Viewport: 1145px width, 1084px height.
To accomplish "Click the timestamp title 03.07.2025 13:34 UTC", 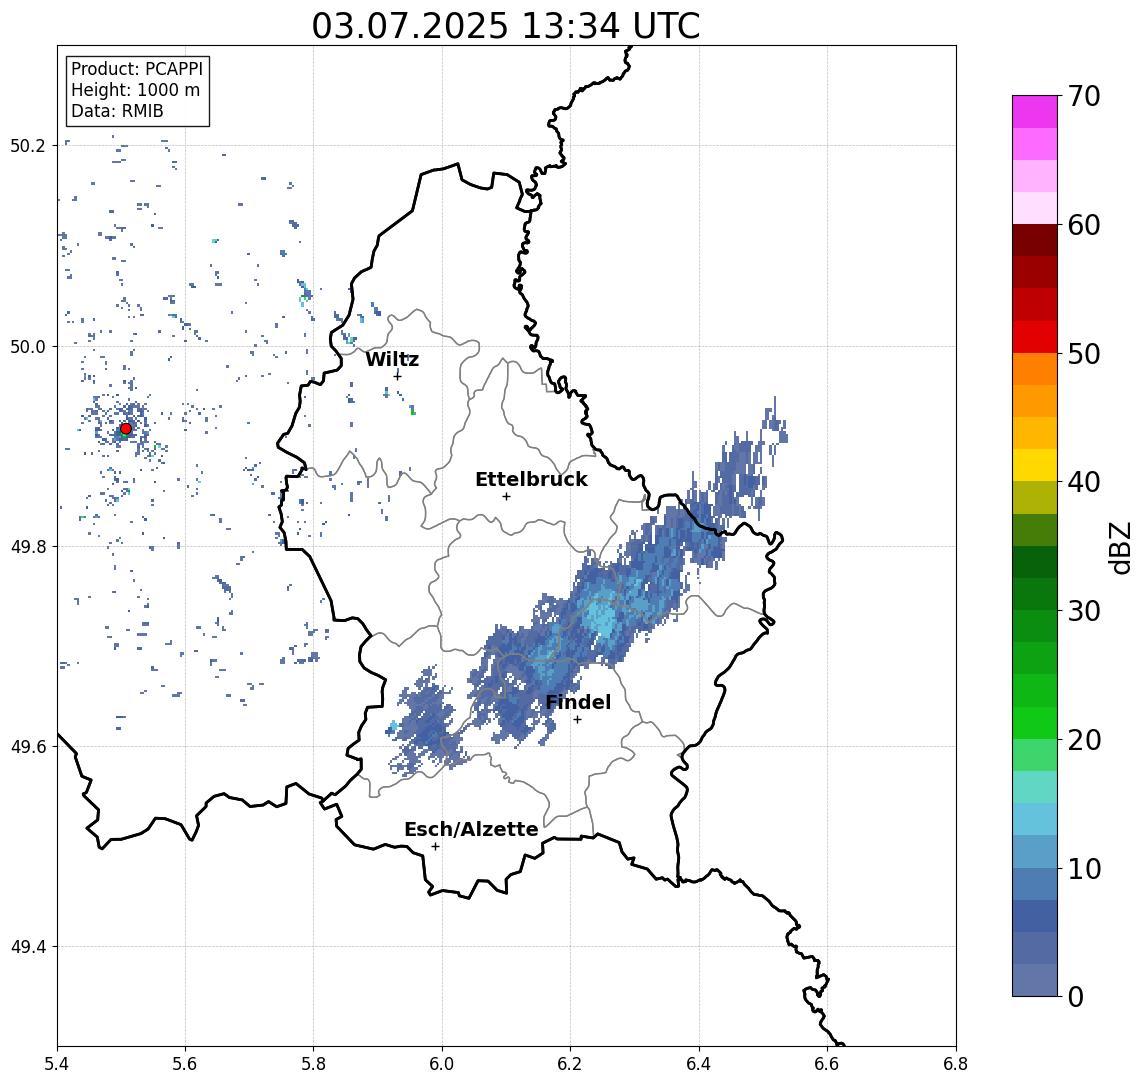I will pos(505,26).
